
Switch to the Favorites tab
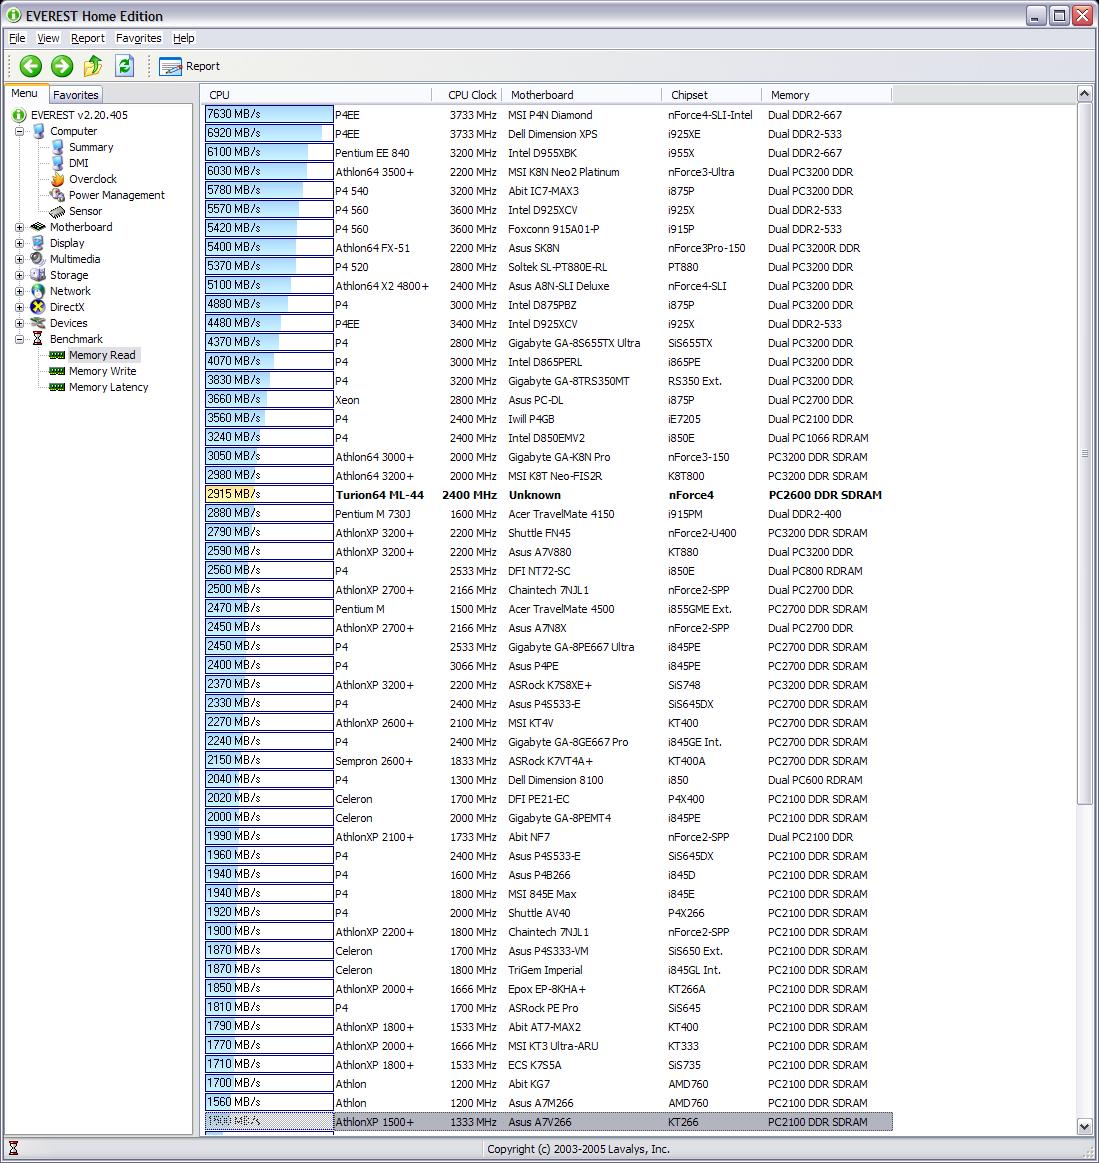pyautogui.click(x=76, y=95)
